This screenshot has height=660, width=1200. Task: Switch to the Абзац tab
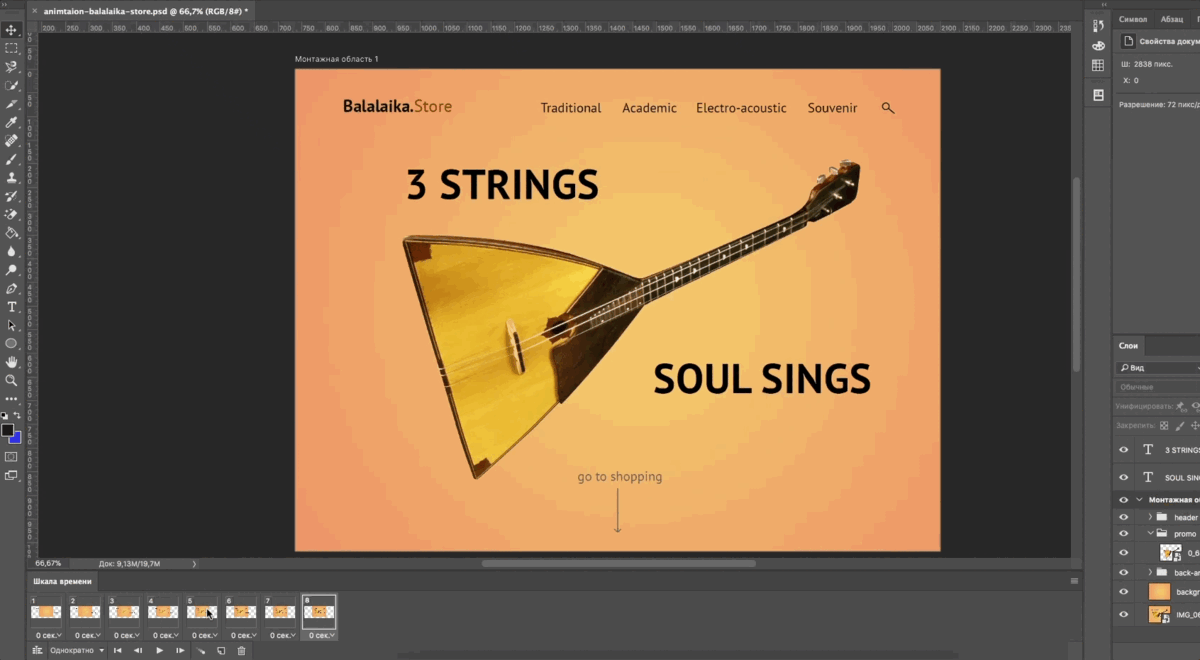tap(1171, 19)
